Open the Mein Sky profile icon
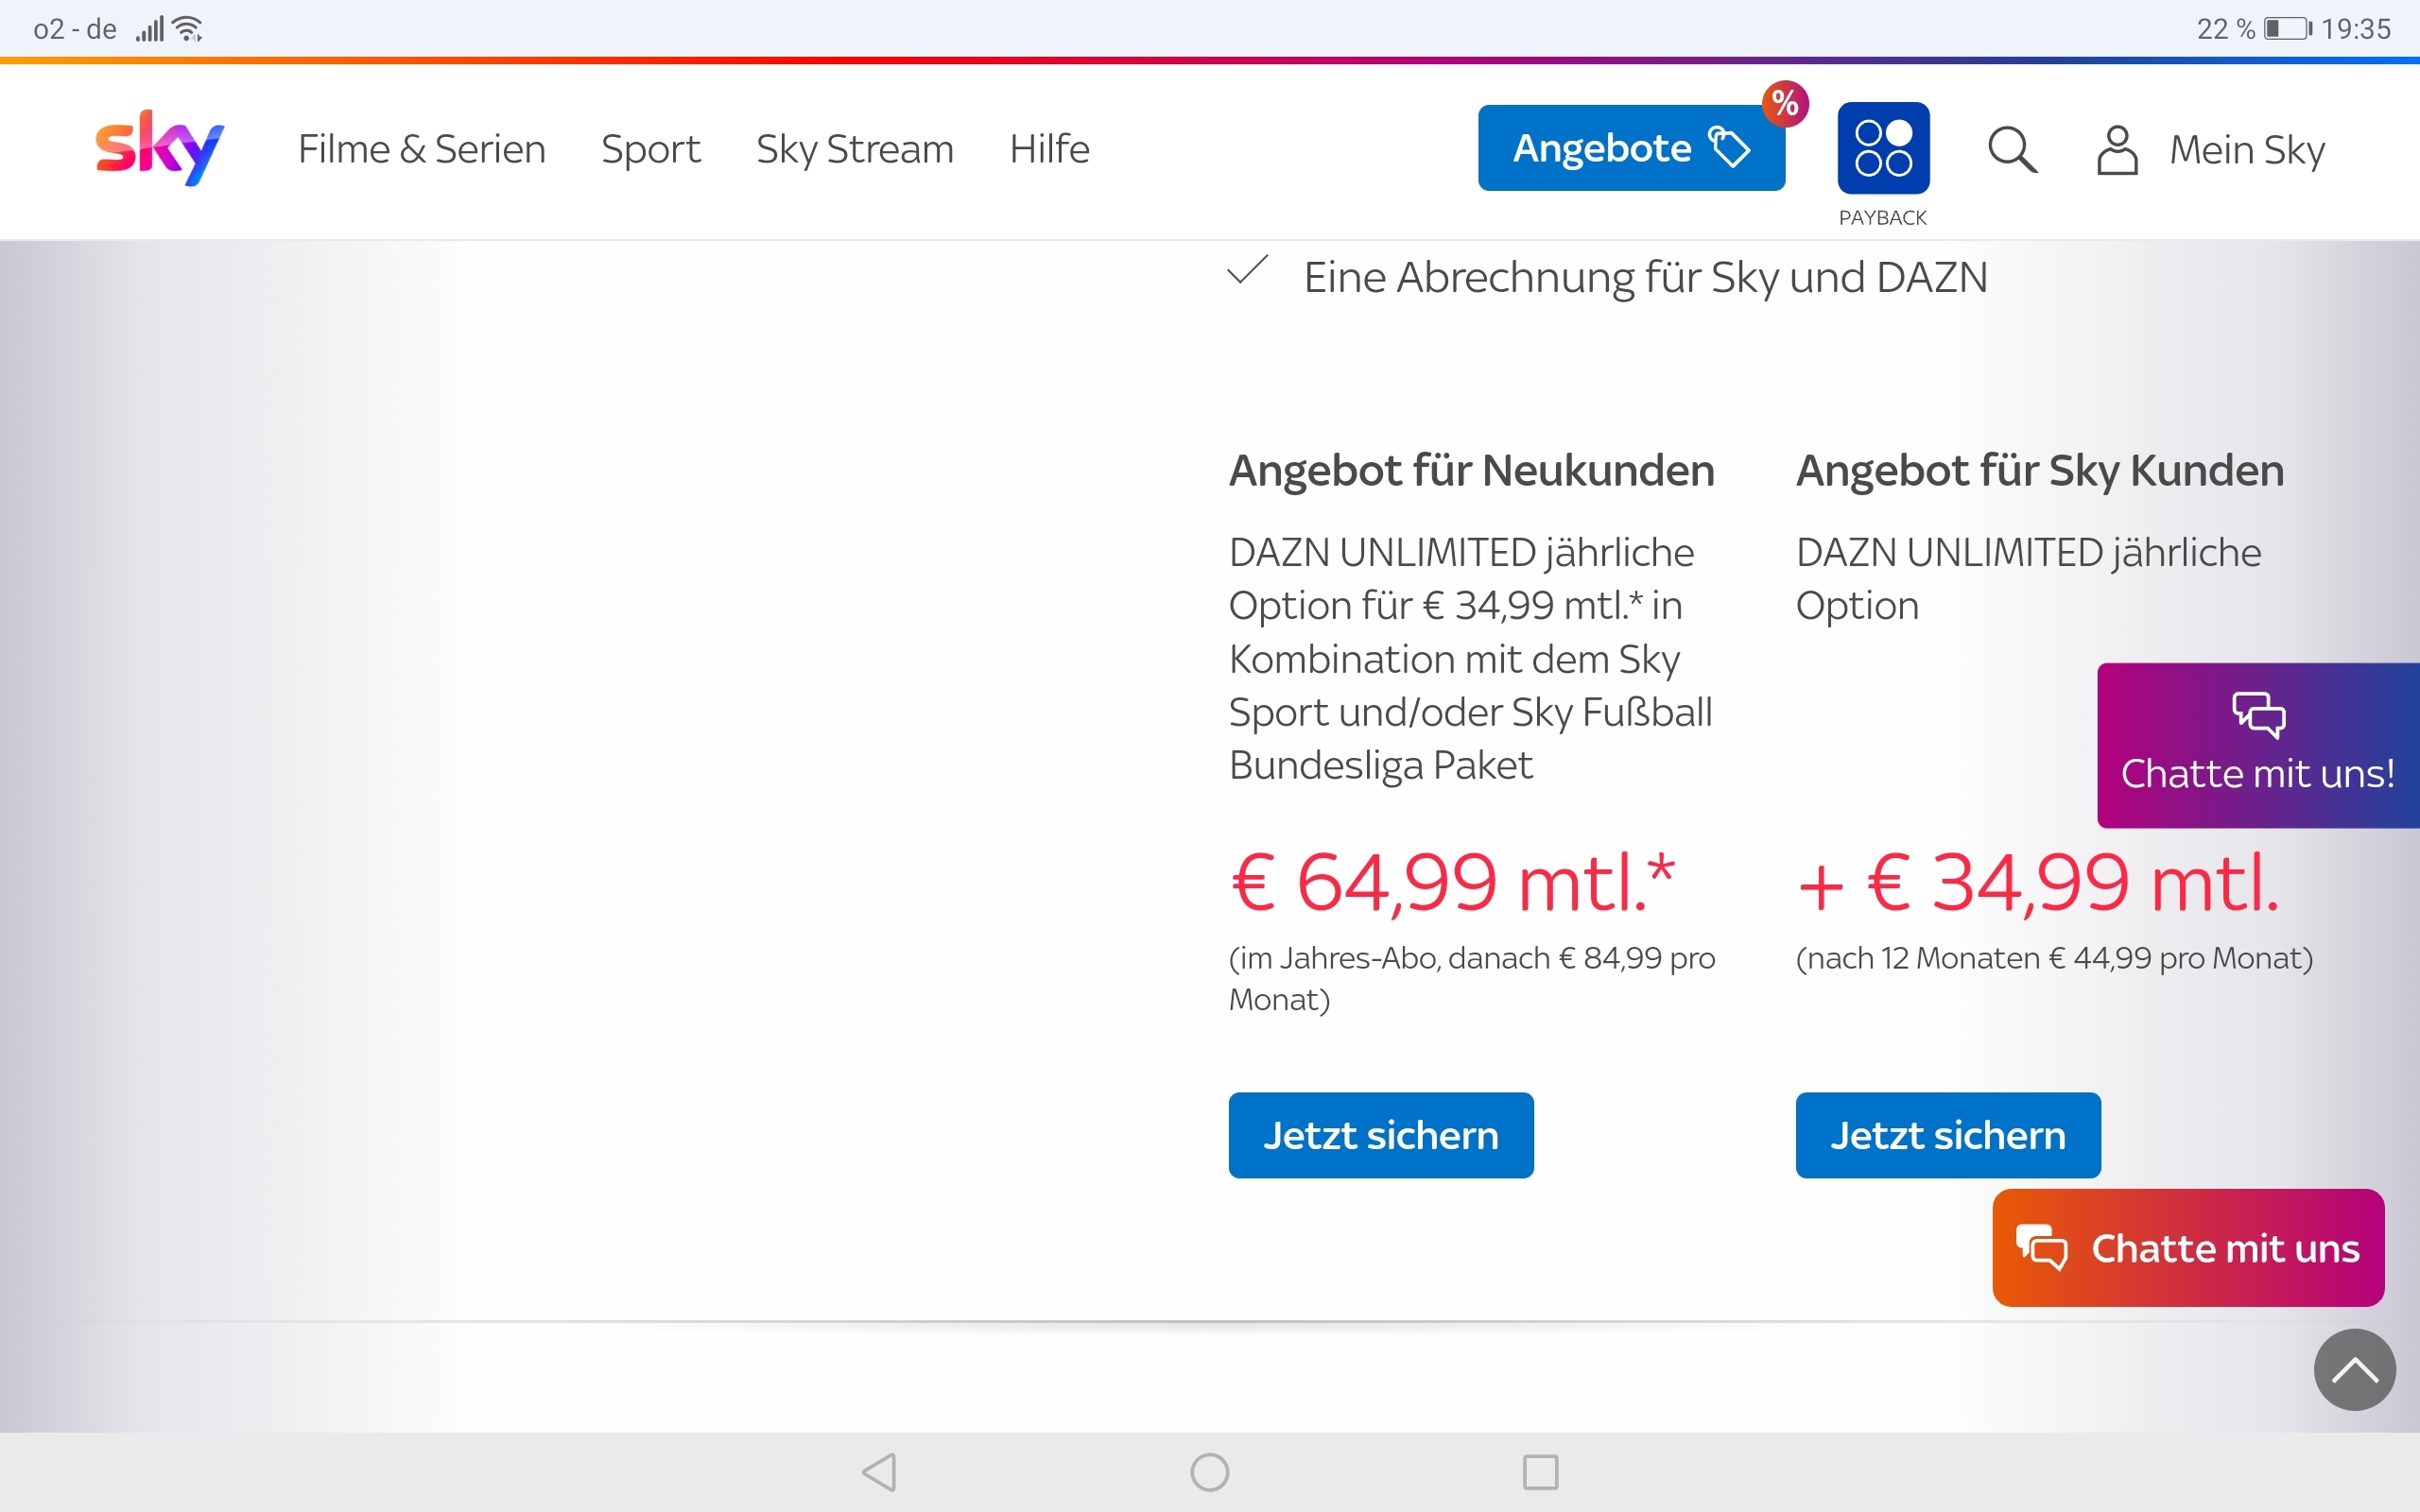This screenshot has width=2420, height=1512. 2117,150
